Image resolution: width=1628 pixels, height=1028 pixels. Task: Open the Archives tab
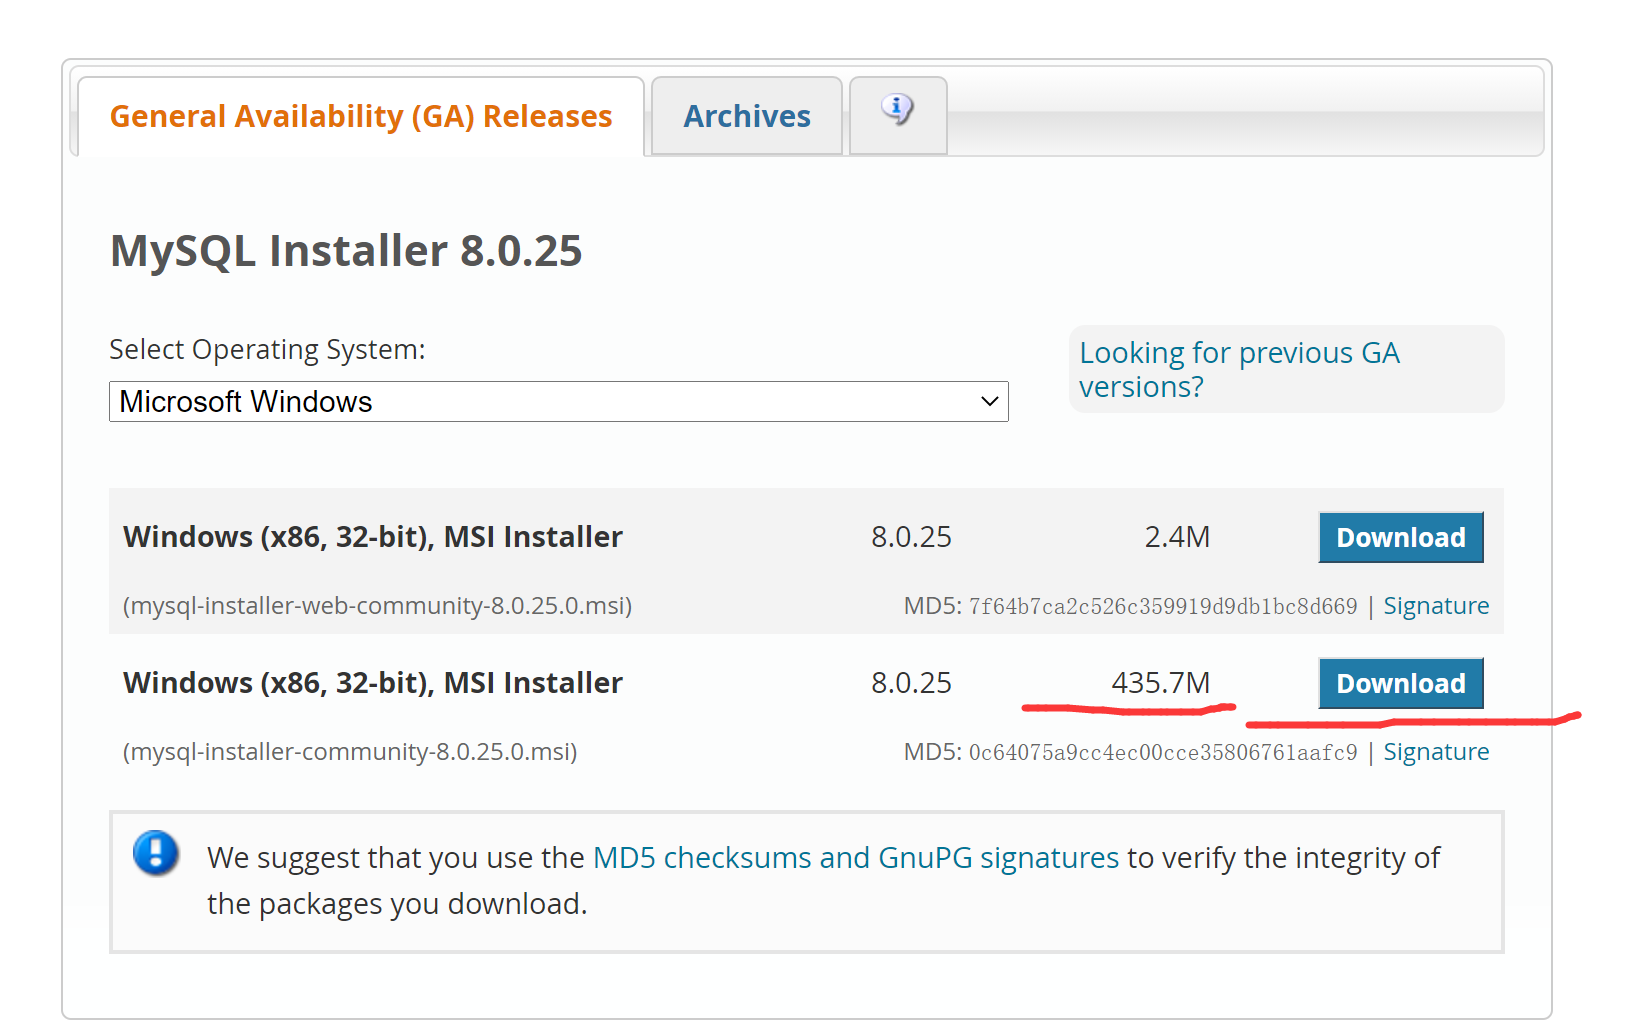(746, 115)
